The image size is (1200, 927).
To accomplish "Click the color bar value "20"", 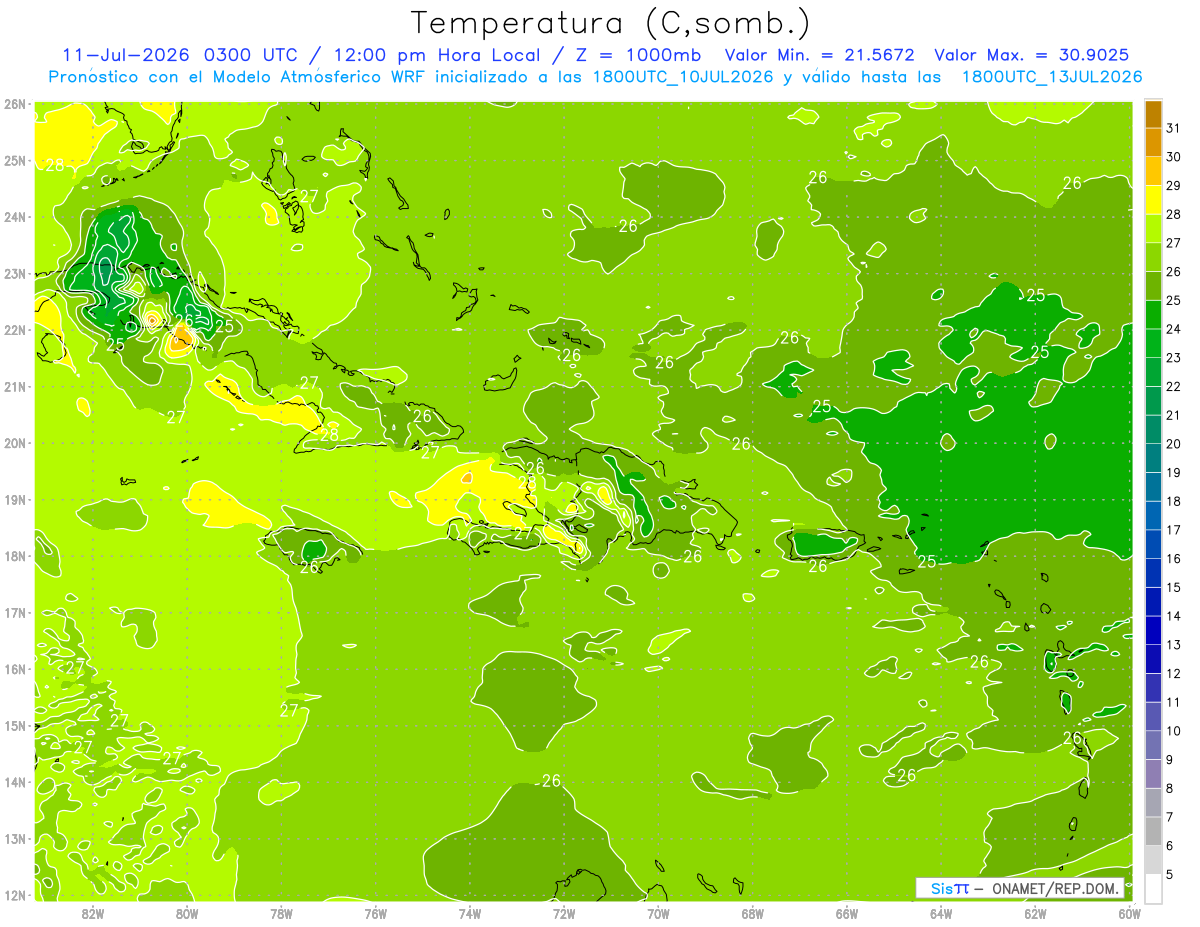I will tap(1173, 444).
